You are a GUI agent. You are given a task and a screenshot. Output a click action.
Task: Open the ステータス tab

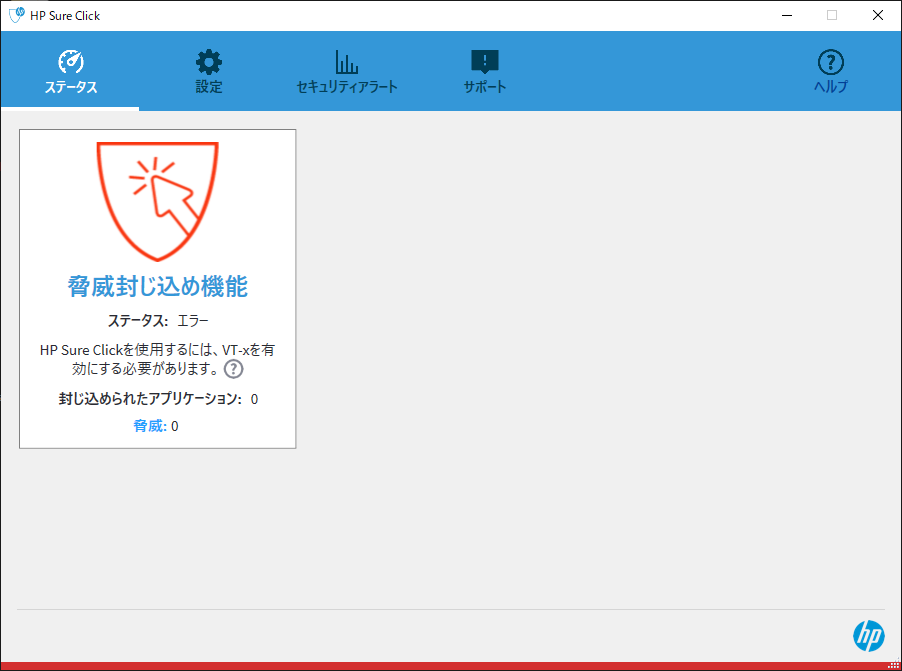(71, 71)
